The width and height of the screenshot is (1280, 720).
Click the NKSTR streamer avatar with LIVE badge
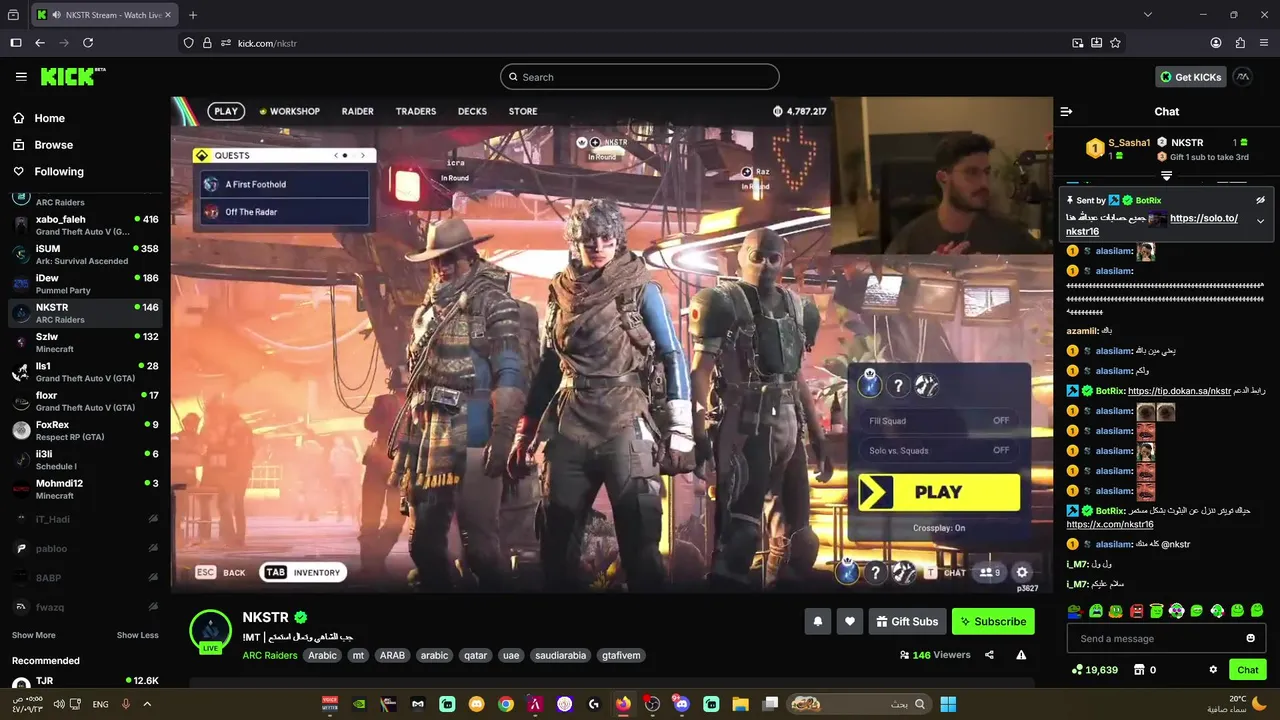click(x=211, y=630)
